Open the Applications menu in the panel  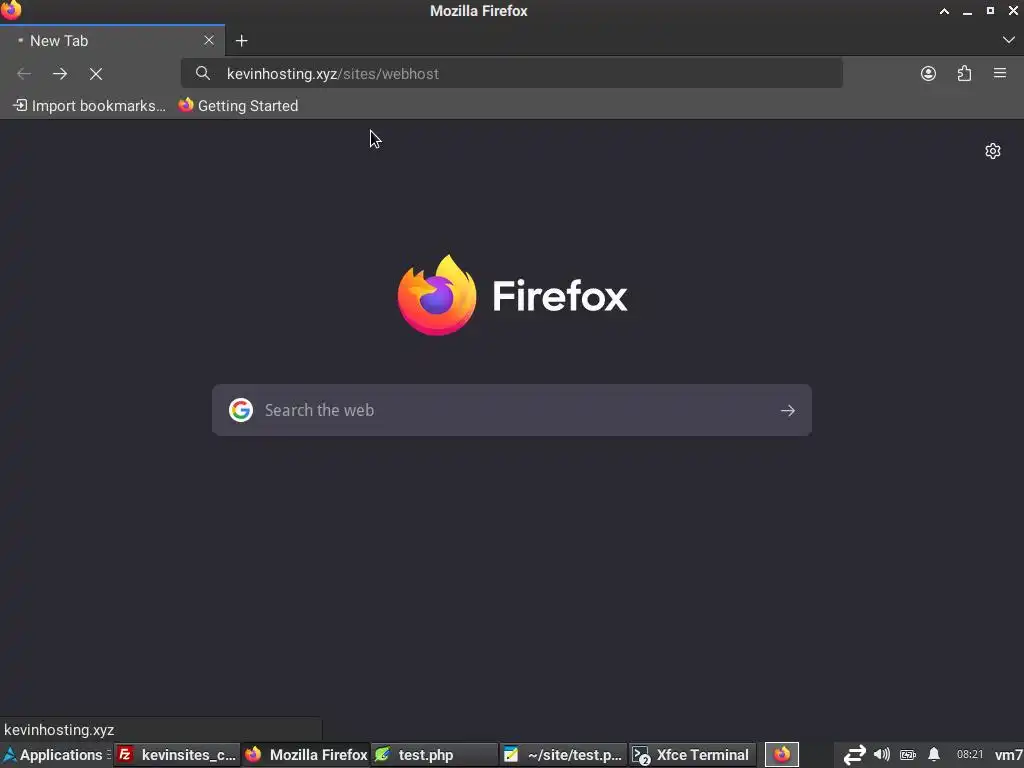pyautogui.click(x=54, y=755)
